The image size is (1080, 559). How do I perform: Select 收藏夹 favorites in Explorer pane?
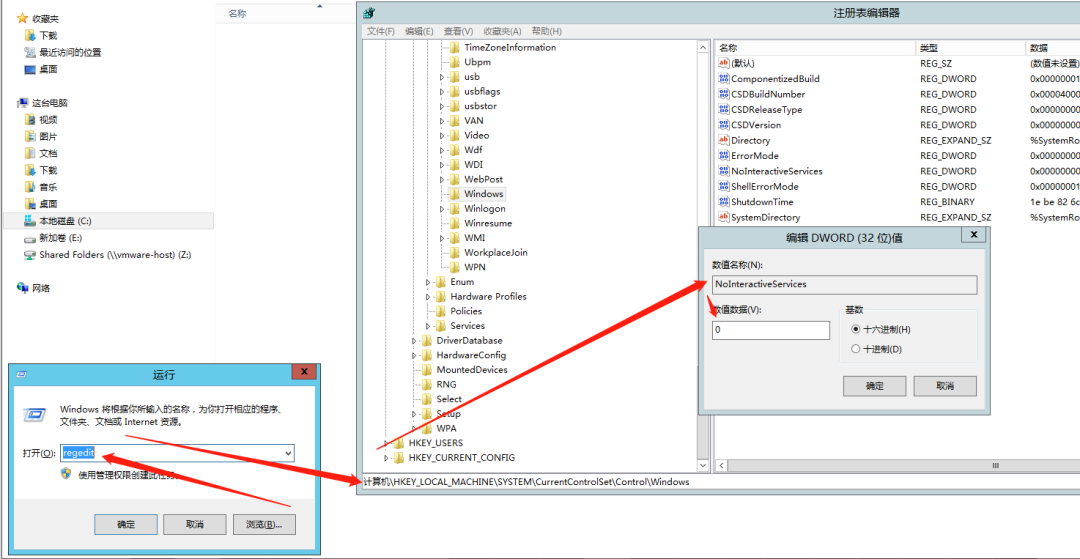point(45,19)
